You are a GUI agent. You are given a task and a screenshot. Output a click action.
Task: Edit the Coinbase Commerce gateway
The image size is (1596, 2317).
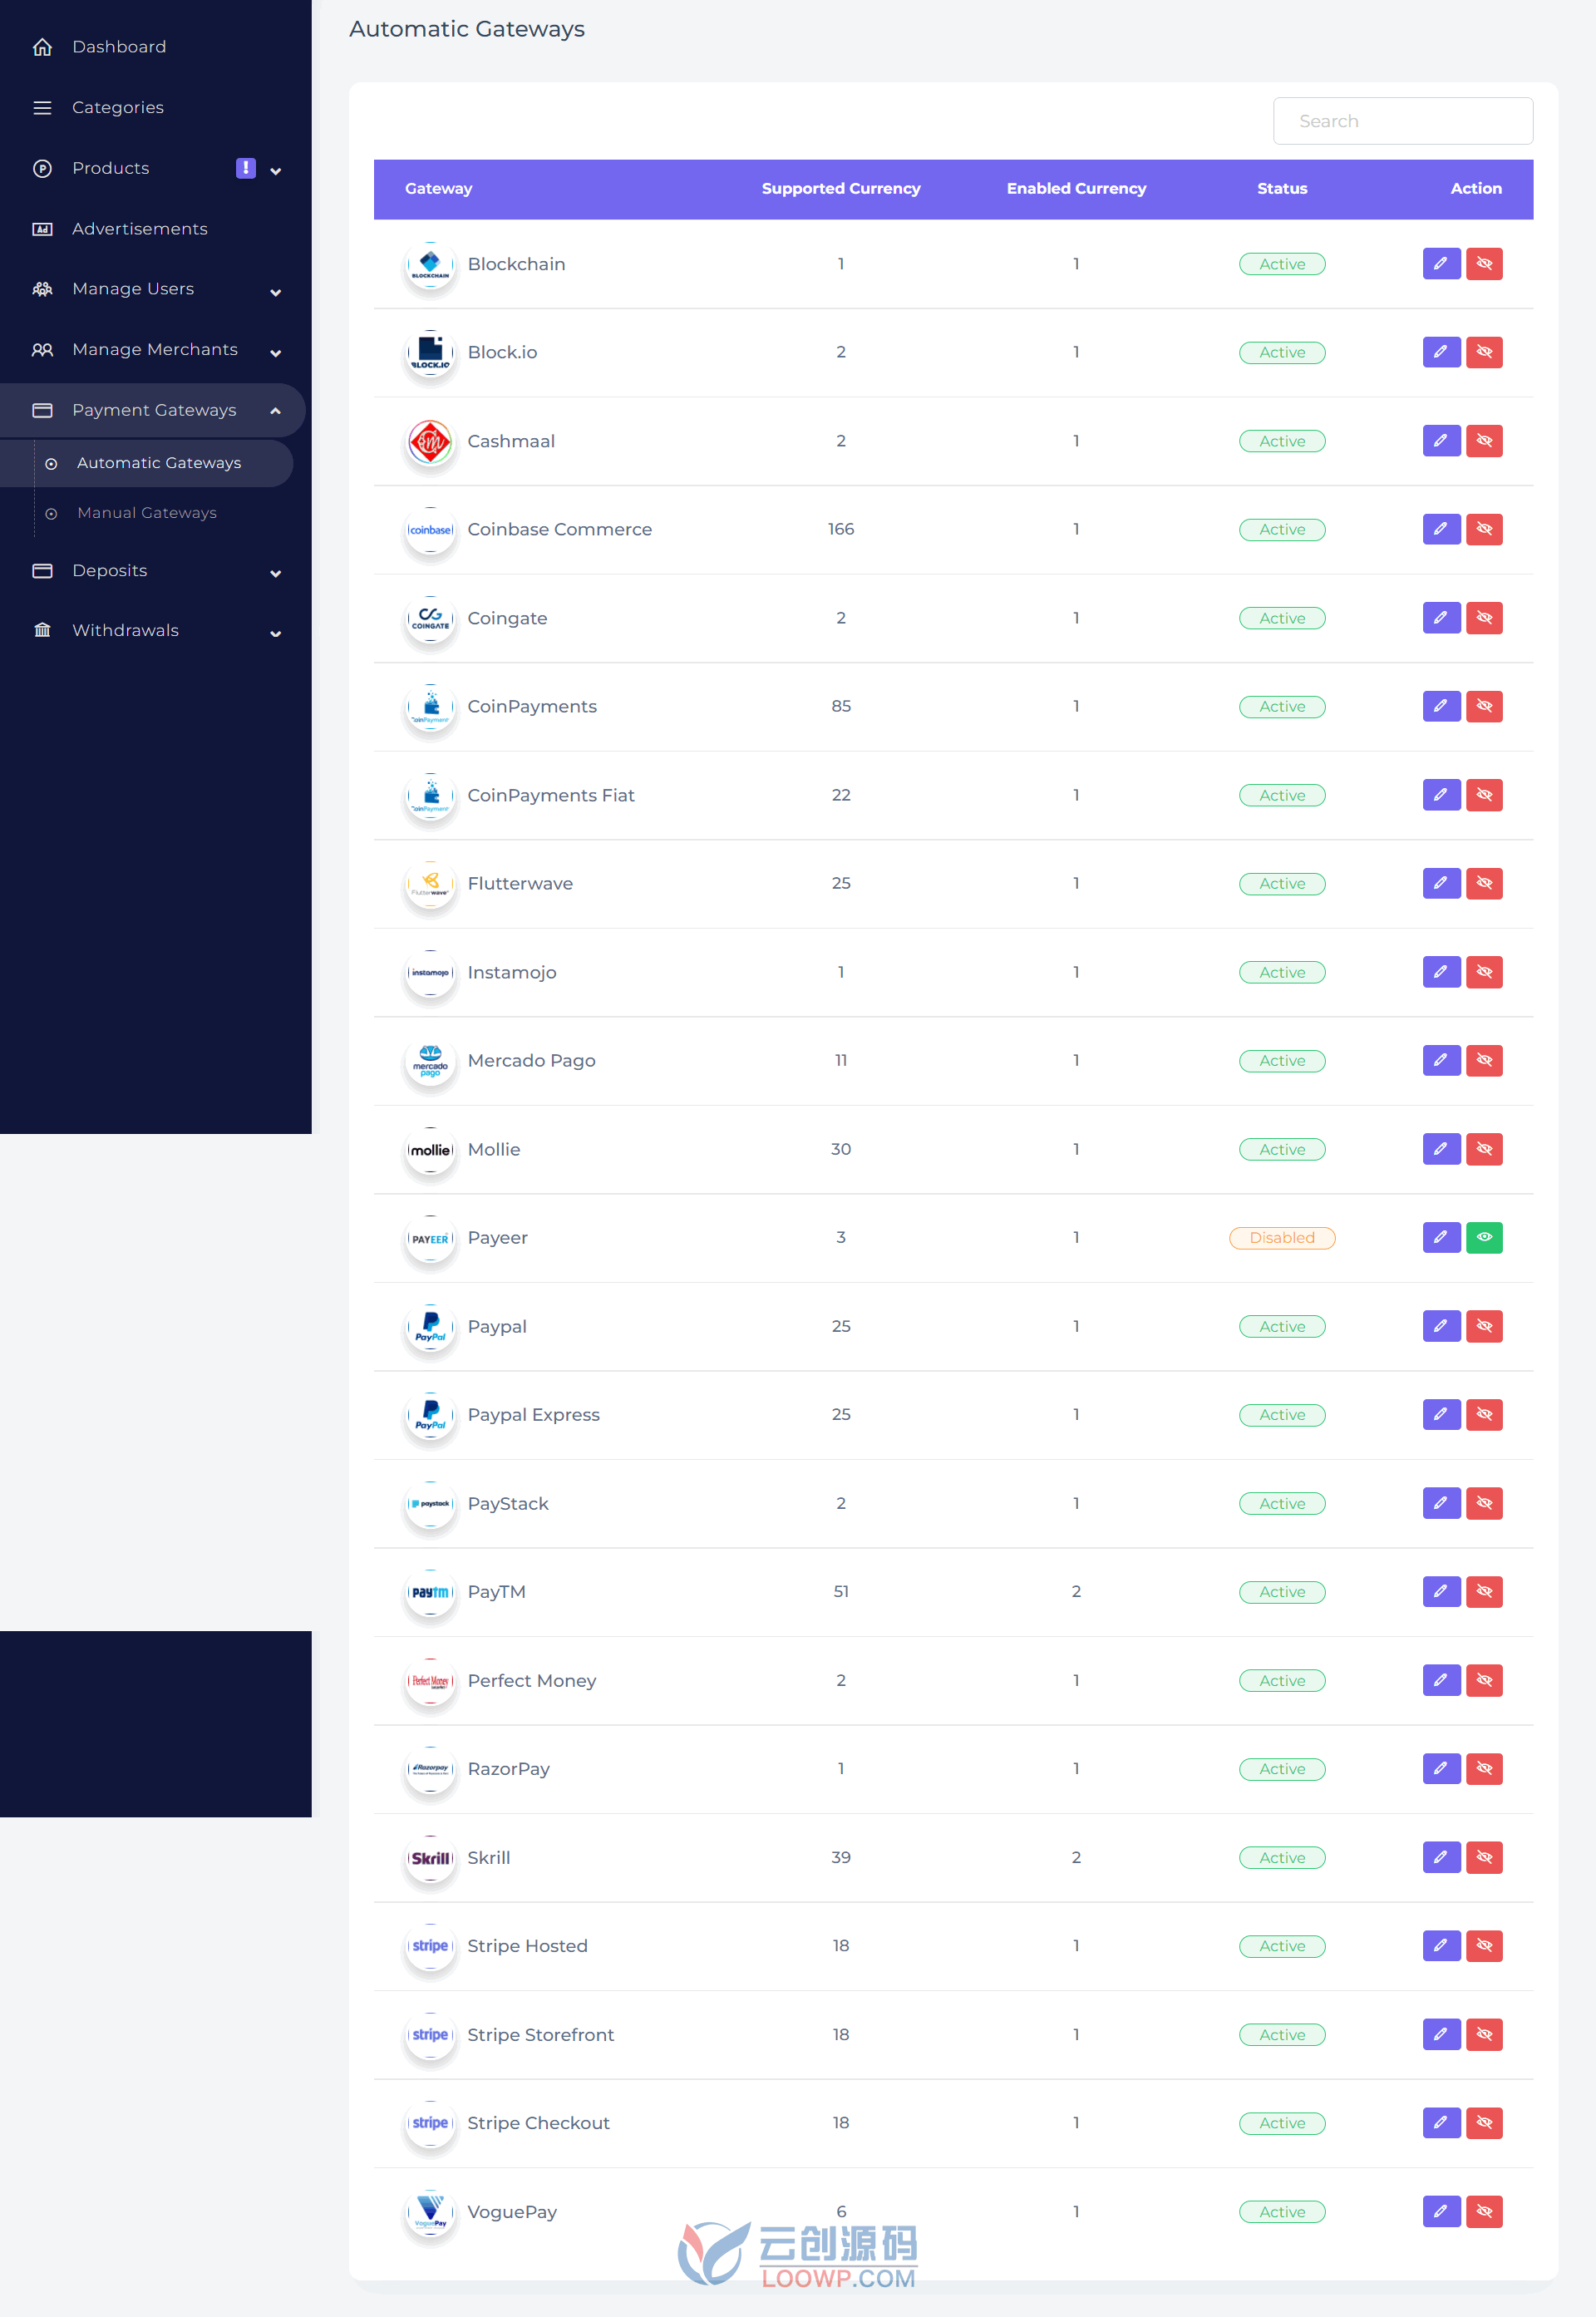pos(1441,529)
